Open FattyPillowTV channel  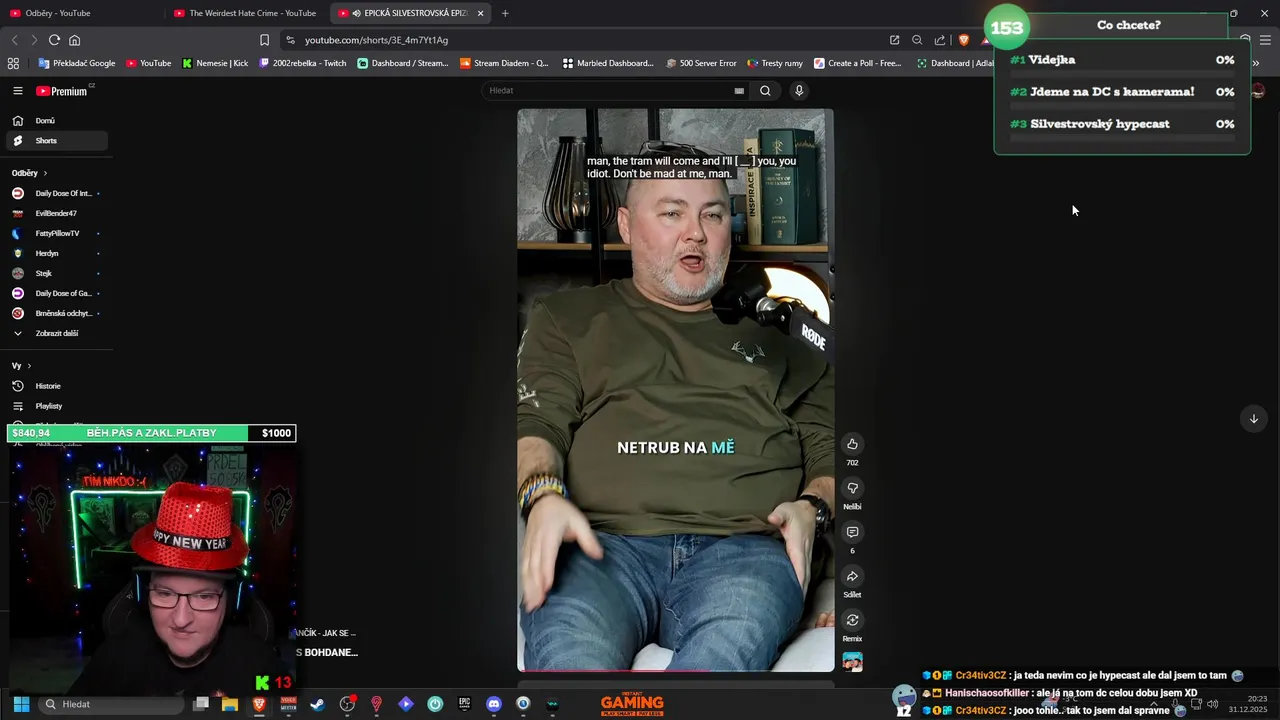[x=57, y=233]
